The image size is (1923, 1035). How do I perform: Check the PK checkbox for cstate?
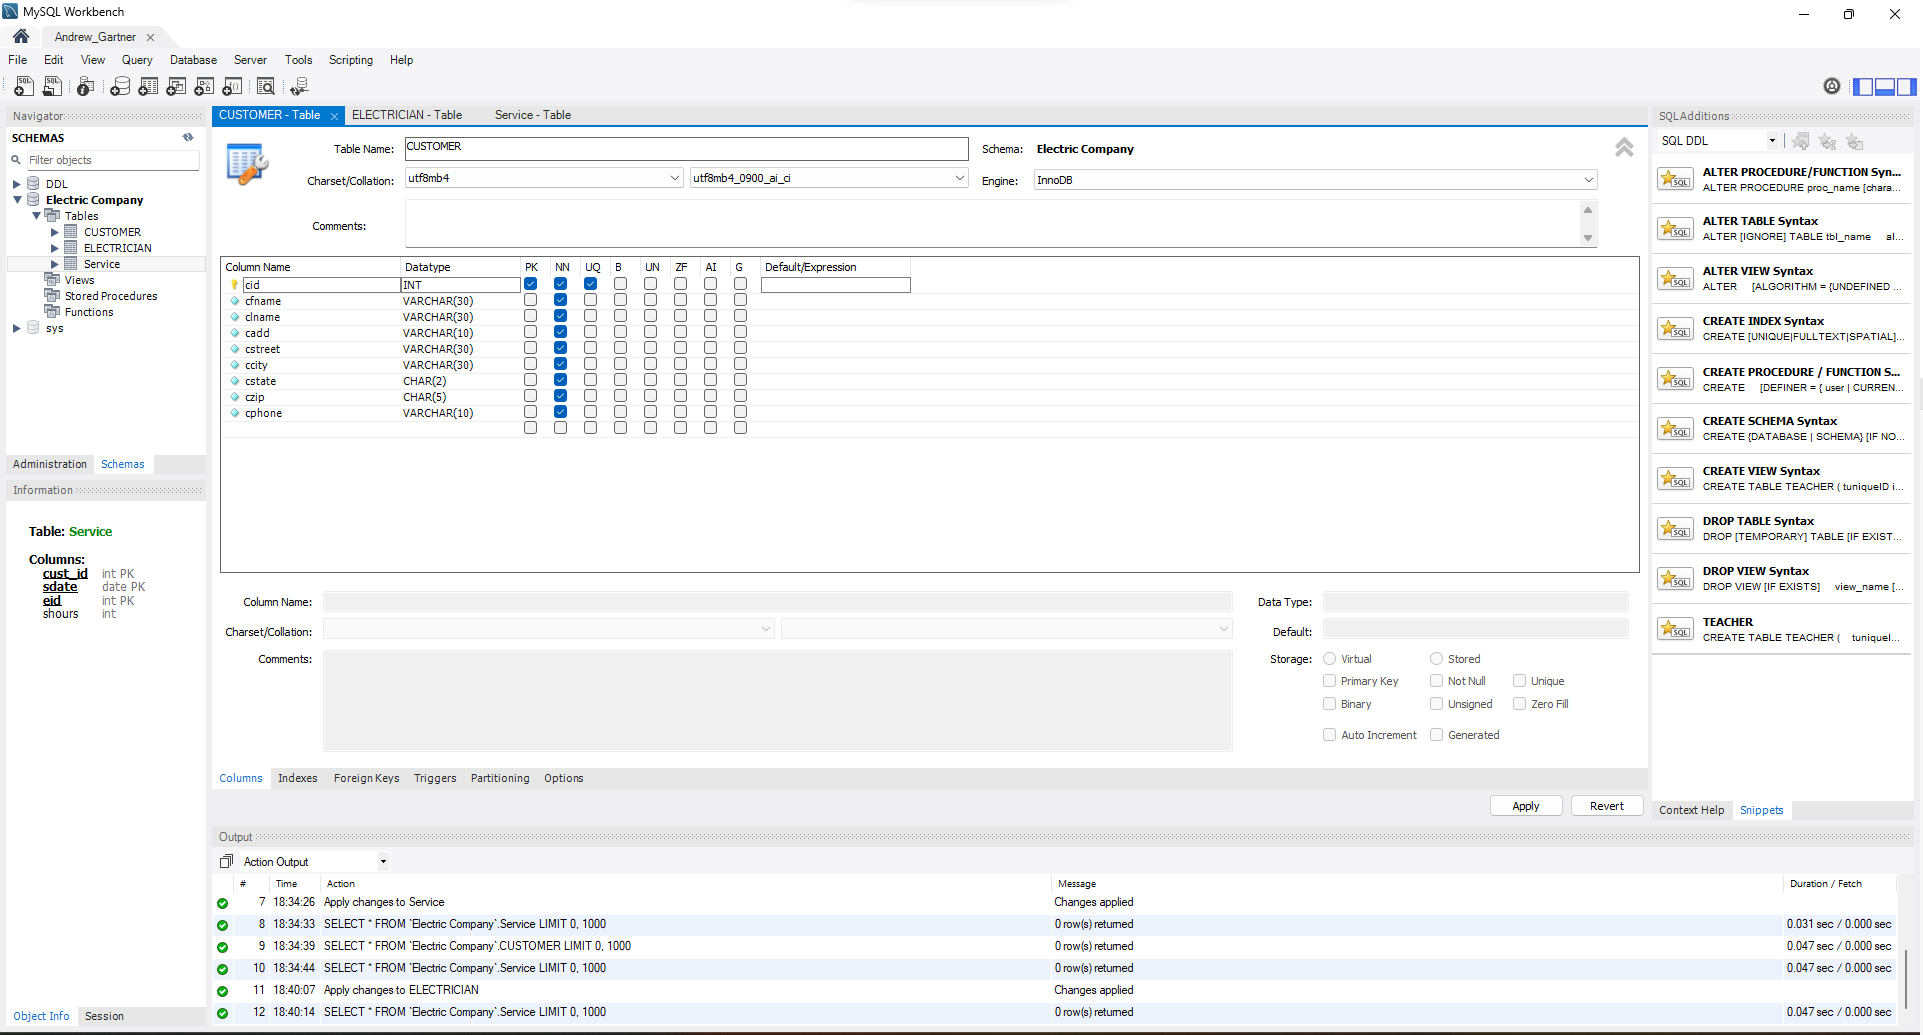pos(531,380)
